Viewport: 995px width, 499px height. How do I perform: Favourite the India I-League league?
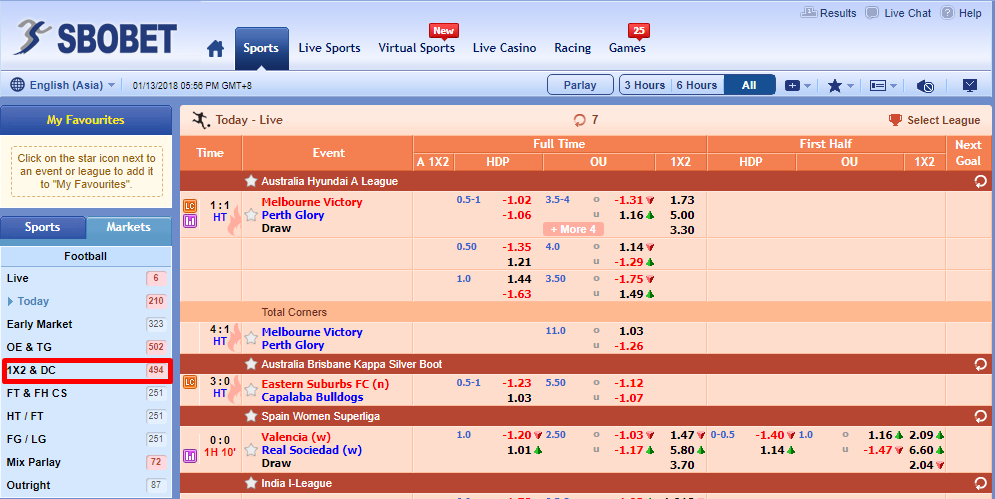pyautogui.click(x=251, y=484)
